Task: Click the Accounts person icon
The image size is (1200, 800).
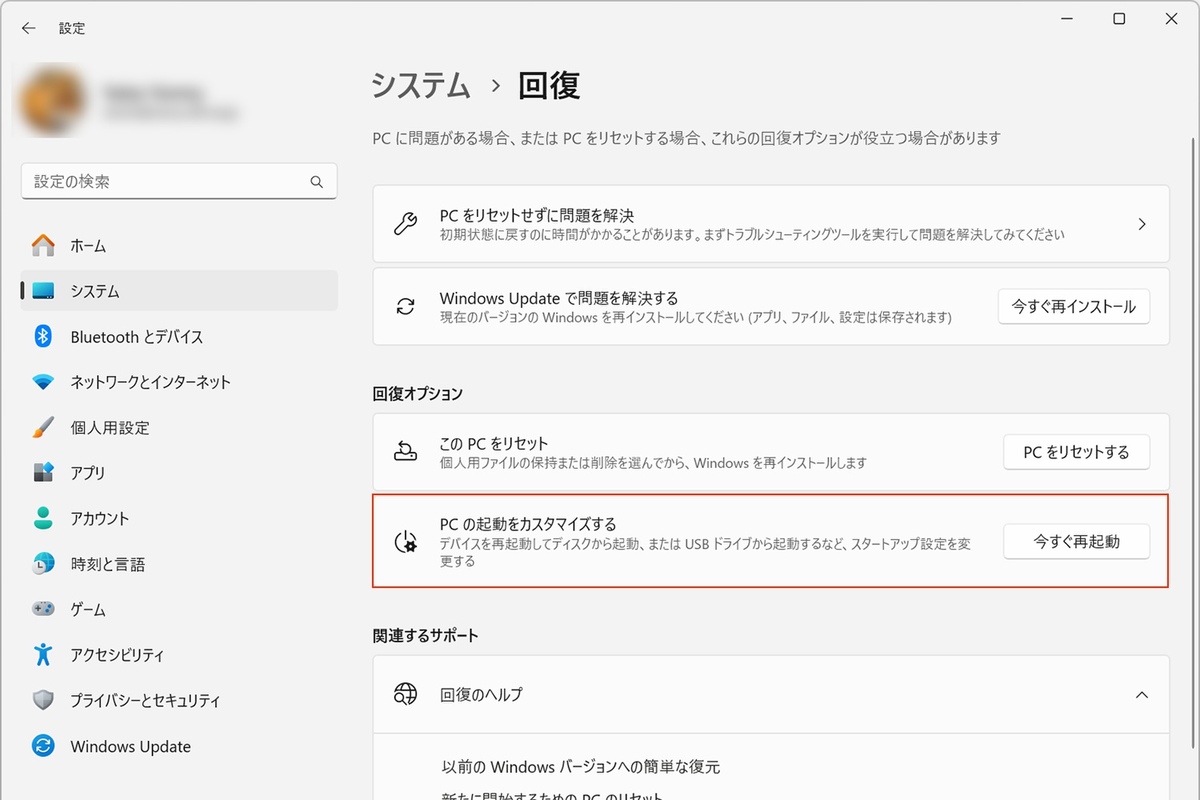Action: point(43,518)
